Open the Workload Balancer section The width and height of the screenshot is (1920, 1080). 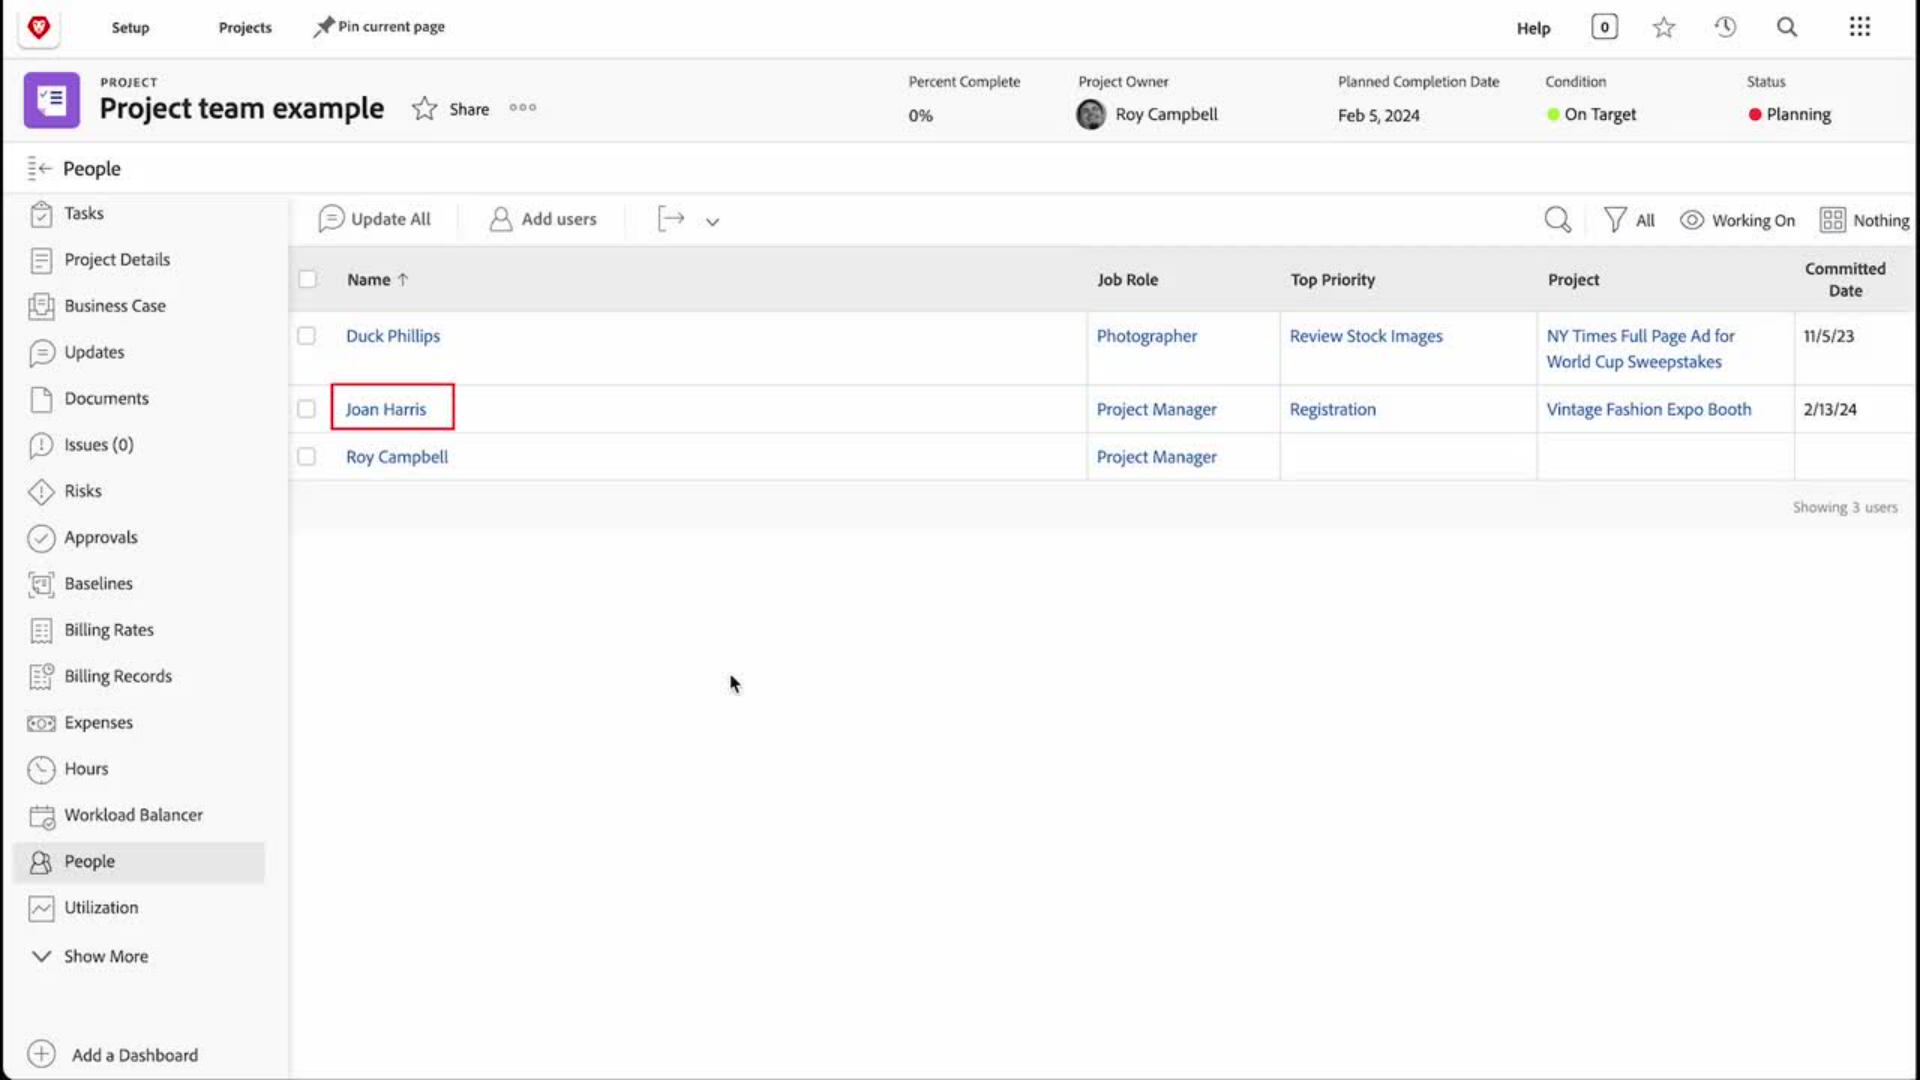tap(133, 815)
